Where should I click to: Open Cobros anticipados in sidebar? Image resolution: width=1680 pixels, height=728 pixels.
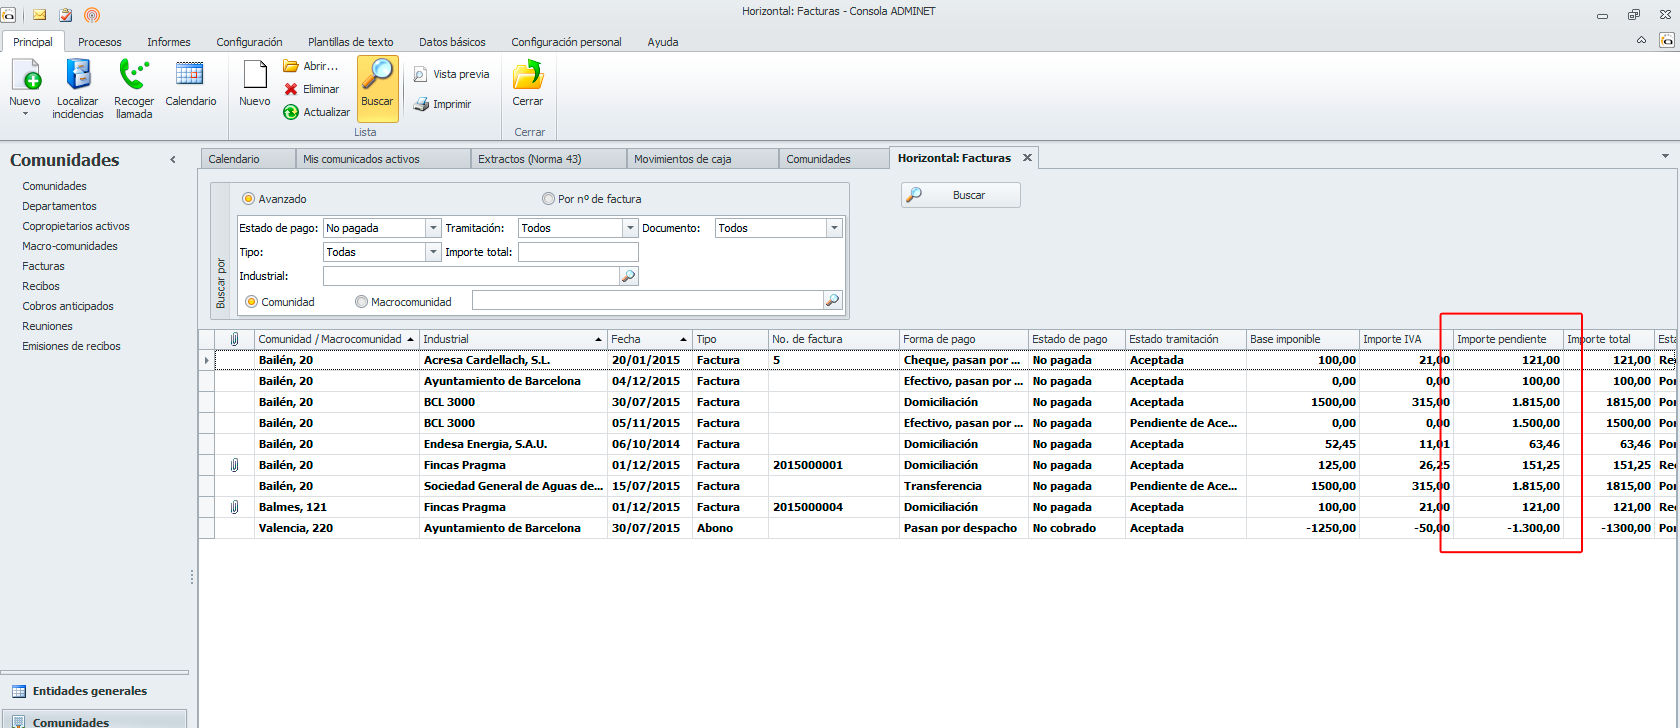click(x=68, y=306)
